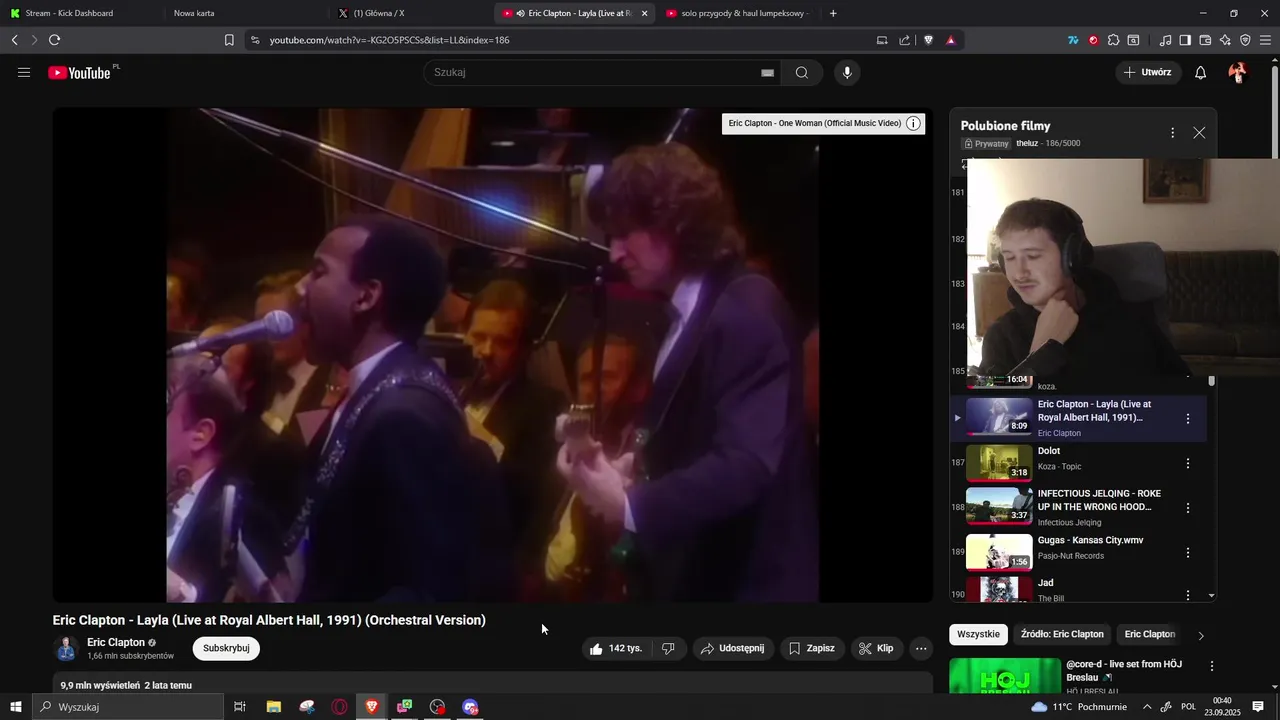
Task: Reload the page in the browser
Action: pos(54,40)
